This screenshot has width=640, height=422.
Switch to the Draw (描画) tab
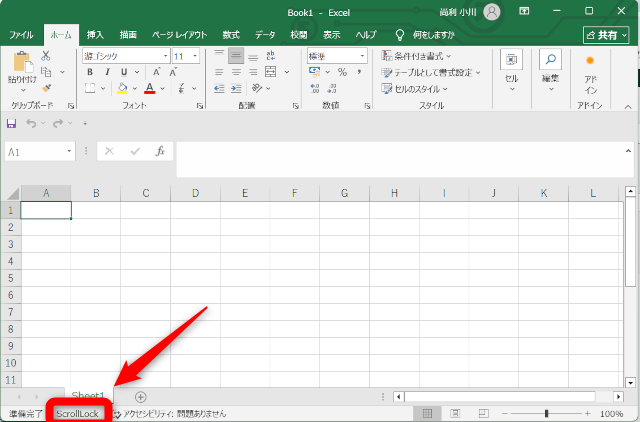pos(128,35)
